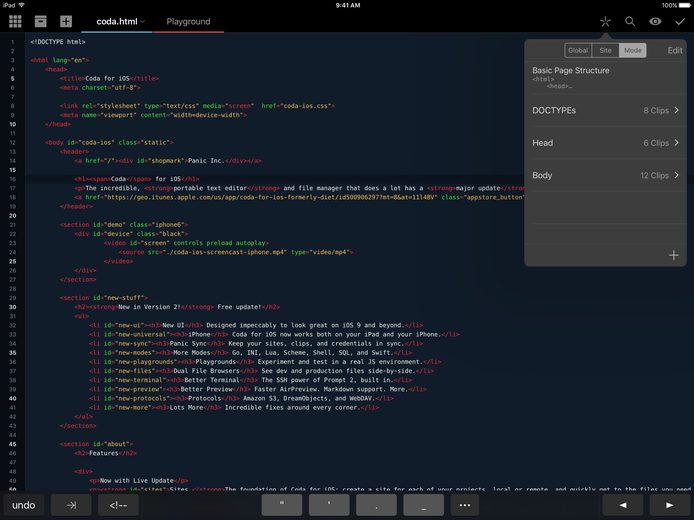Click the 9:41 AM clock

[348, 5]
